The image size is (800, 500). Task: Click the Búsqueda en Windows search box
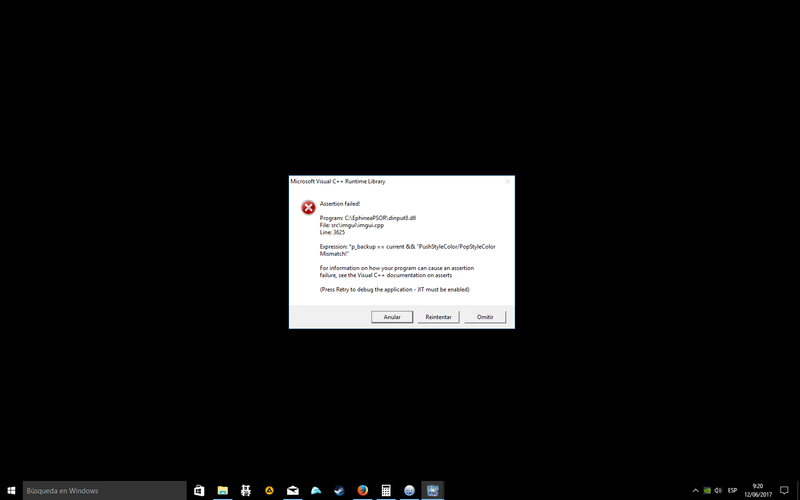click(105, 491)
